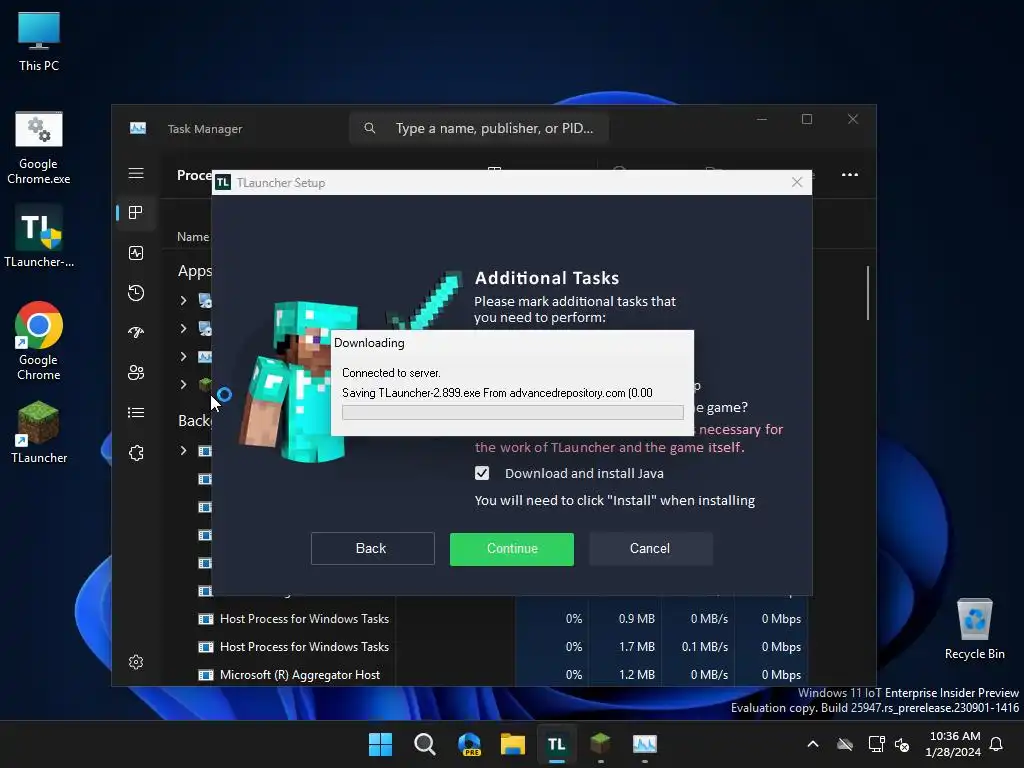Click the green Continue button
This screenshot has width=1024, height=768.
tap(511, 549)
